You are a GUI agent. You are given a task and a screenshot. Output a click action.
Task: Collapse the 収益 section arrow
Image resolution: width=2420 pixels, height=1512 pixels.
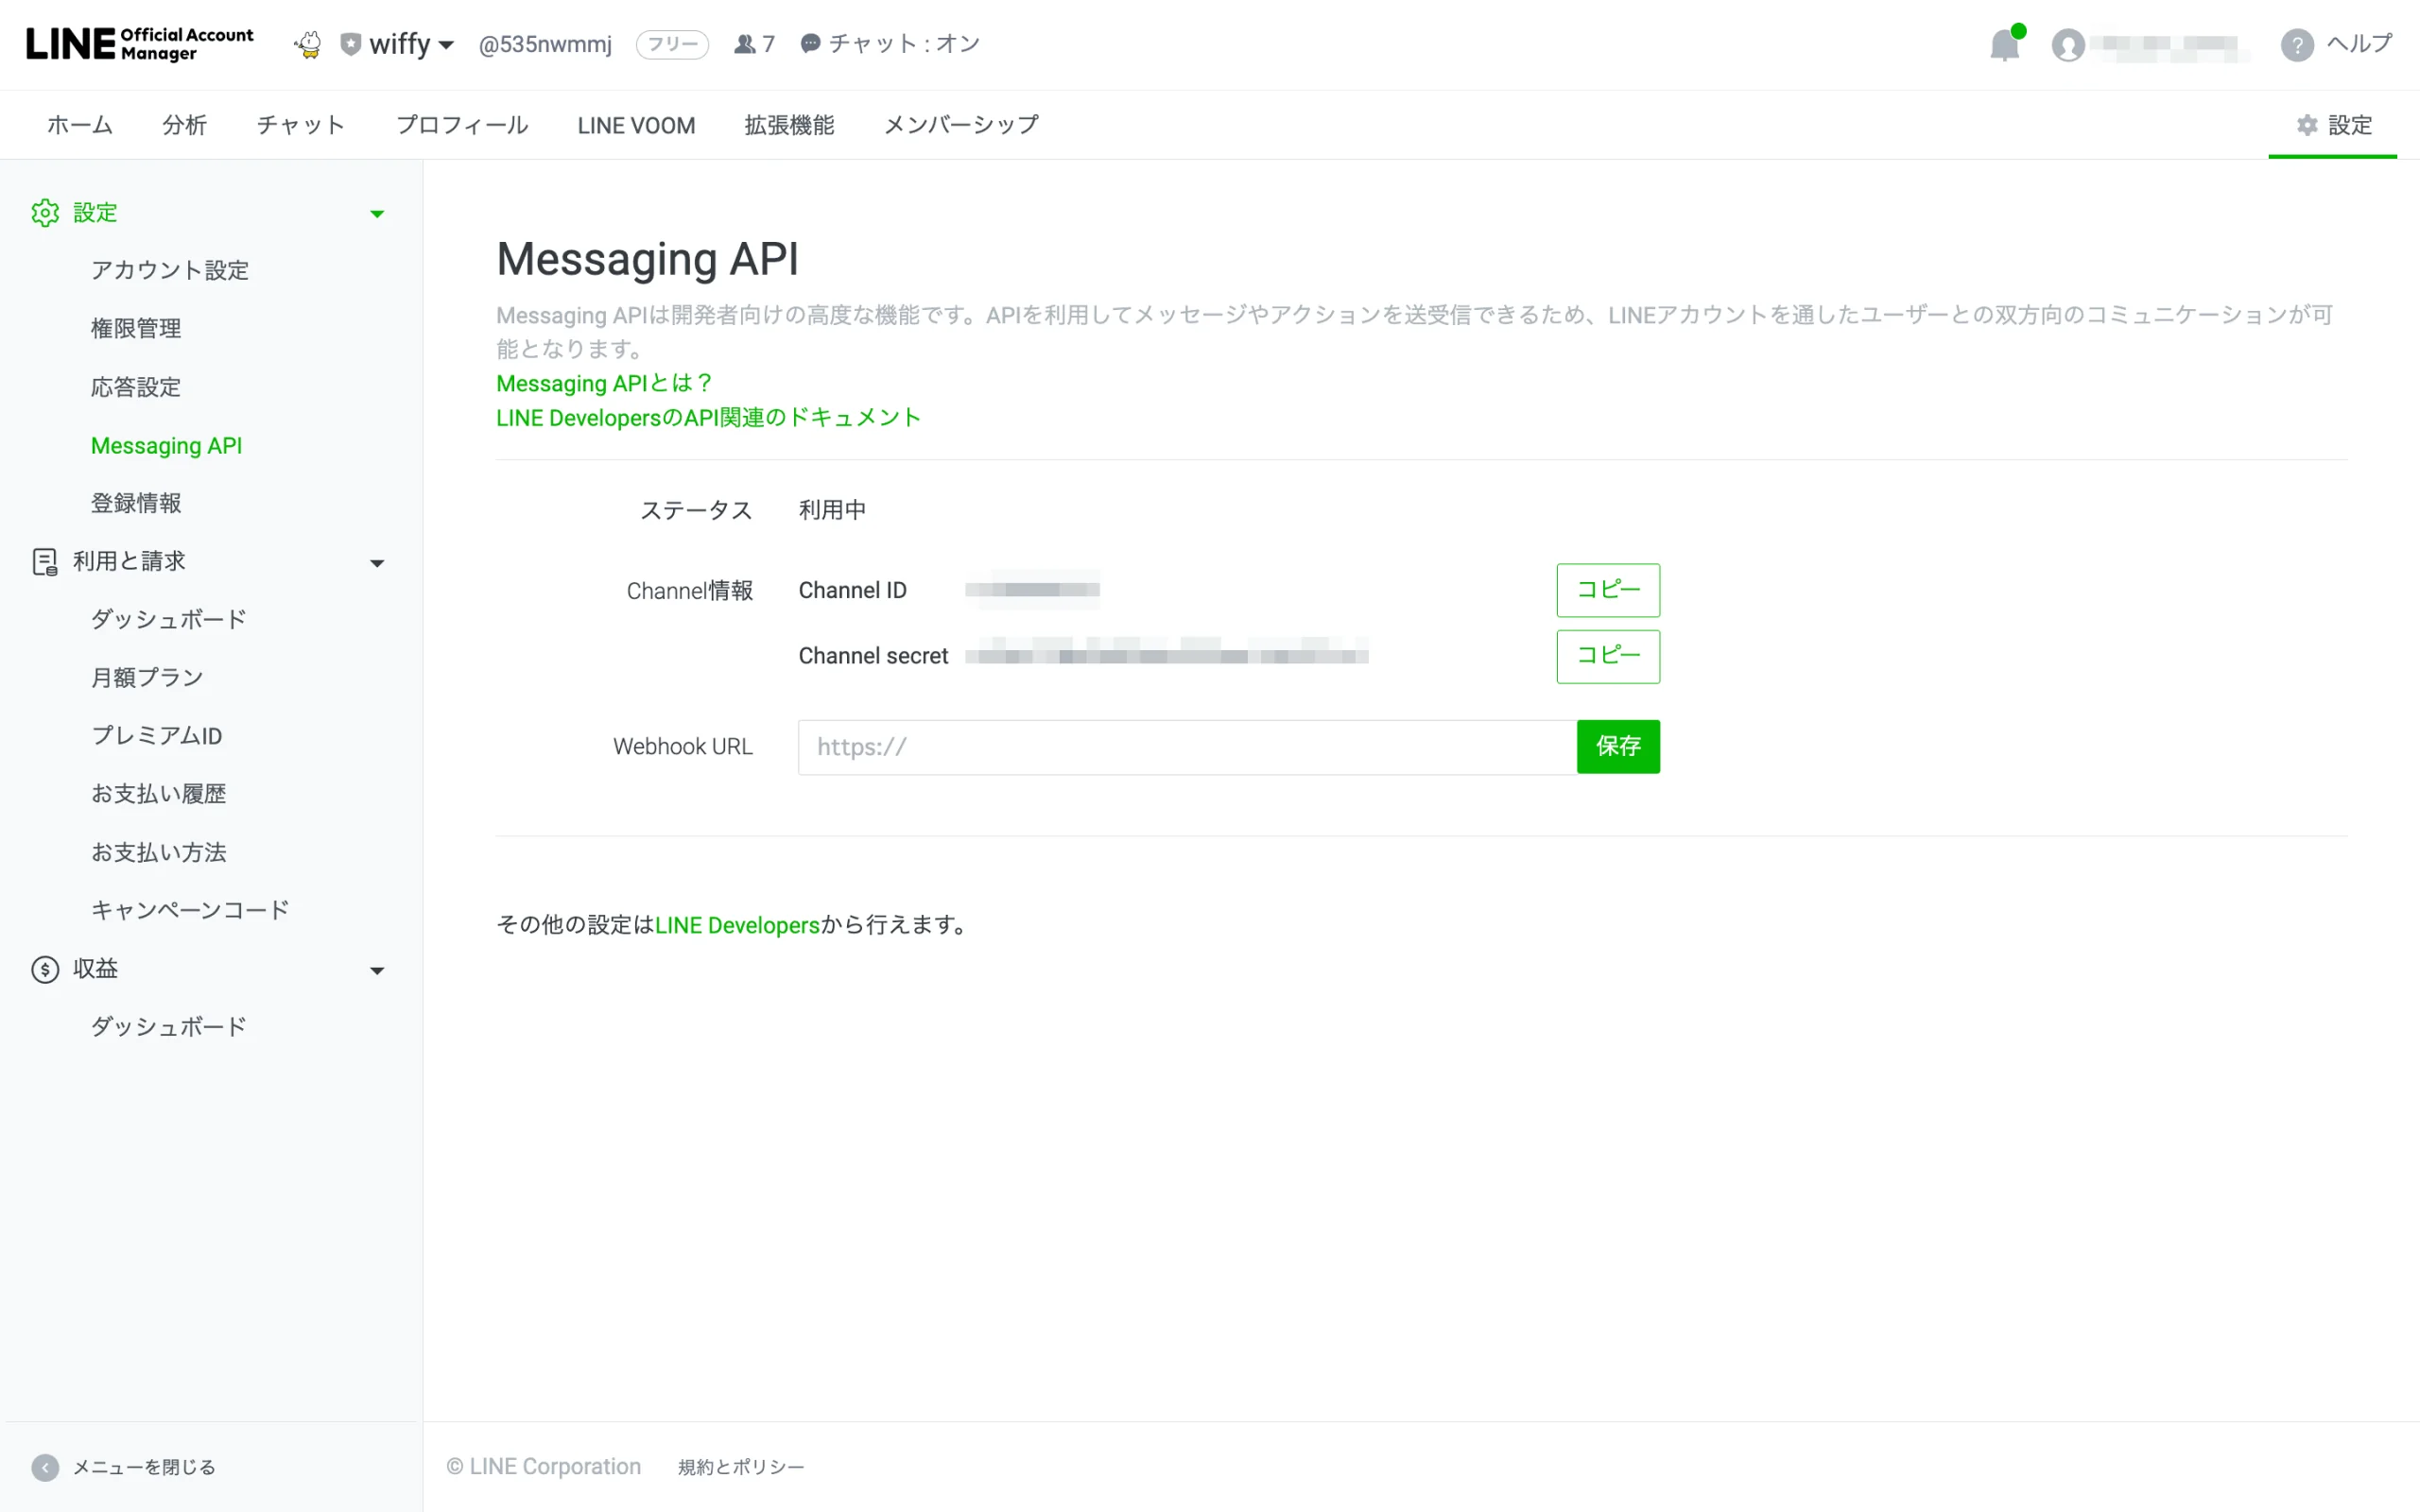click(x=377, y=970)
